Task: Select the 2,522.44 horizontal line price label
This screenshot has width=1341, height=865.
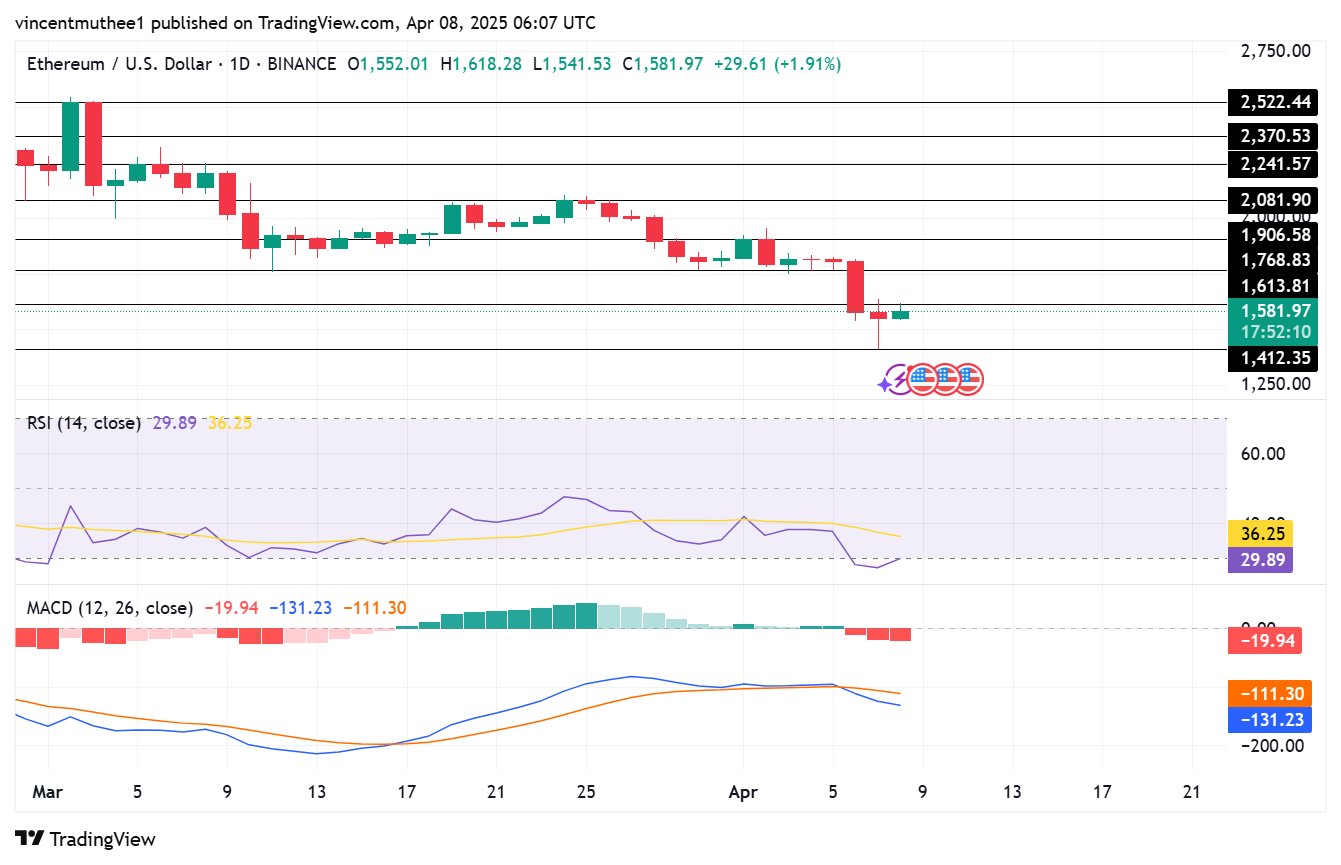Action: tap(1272, 101)
